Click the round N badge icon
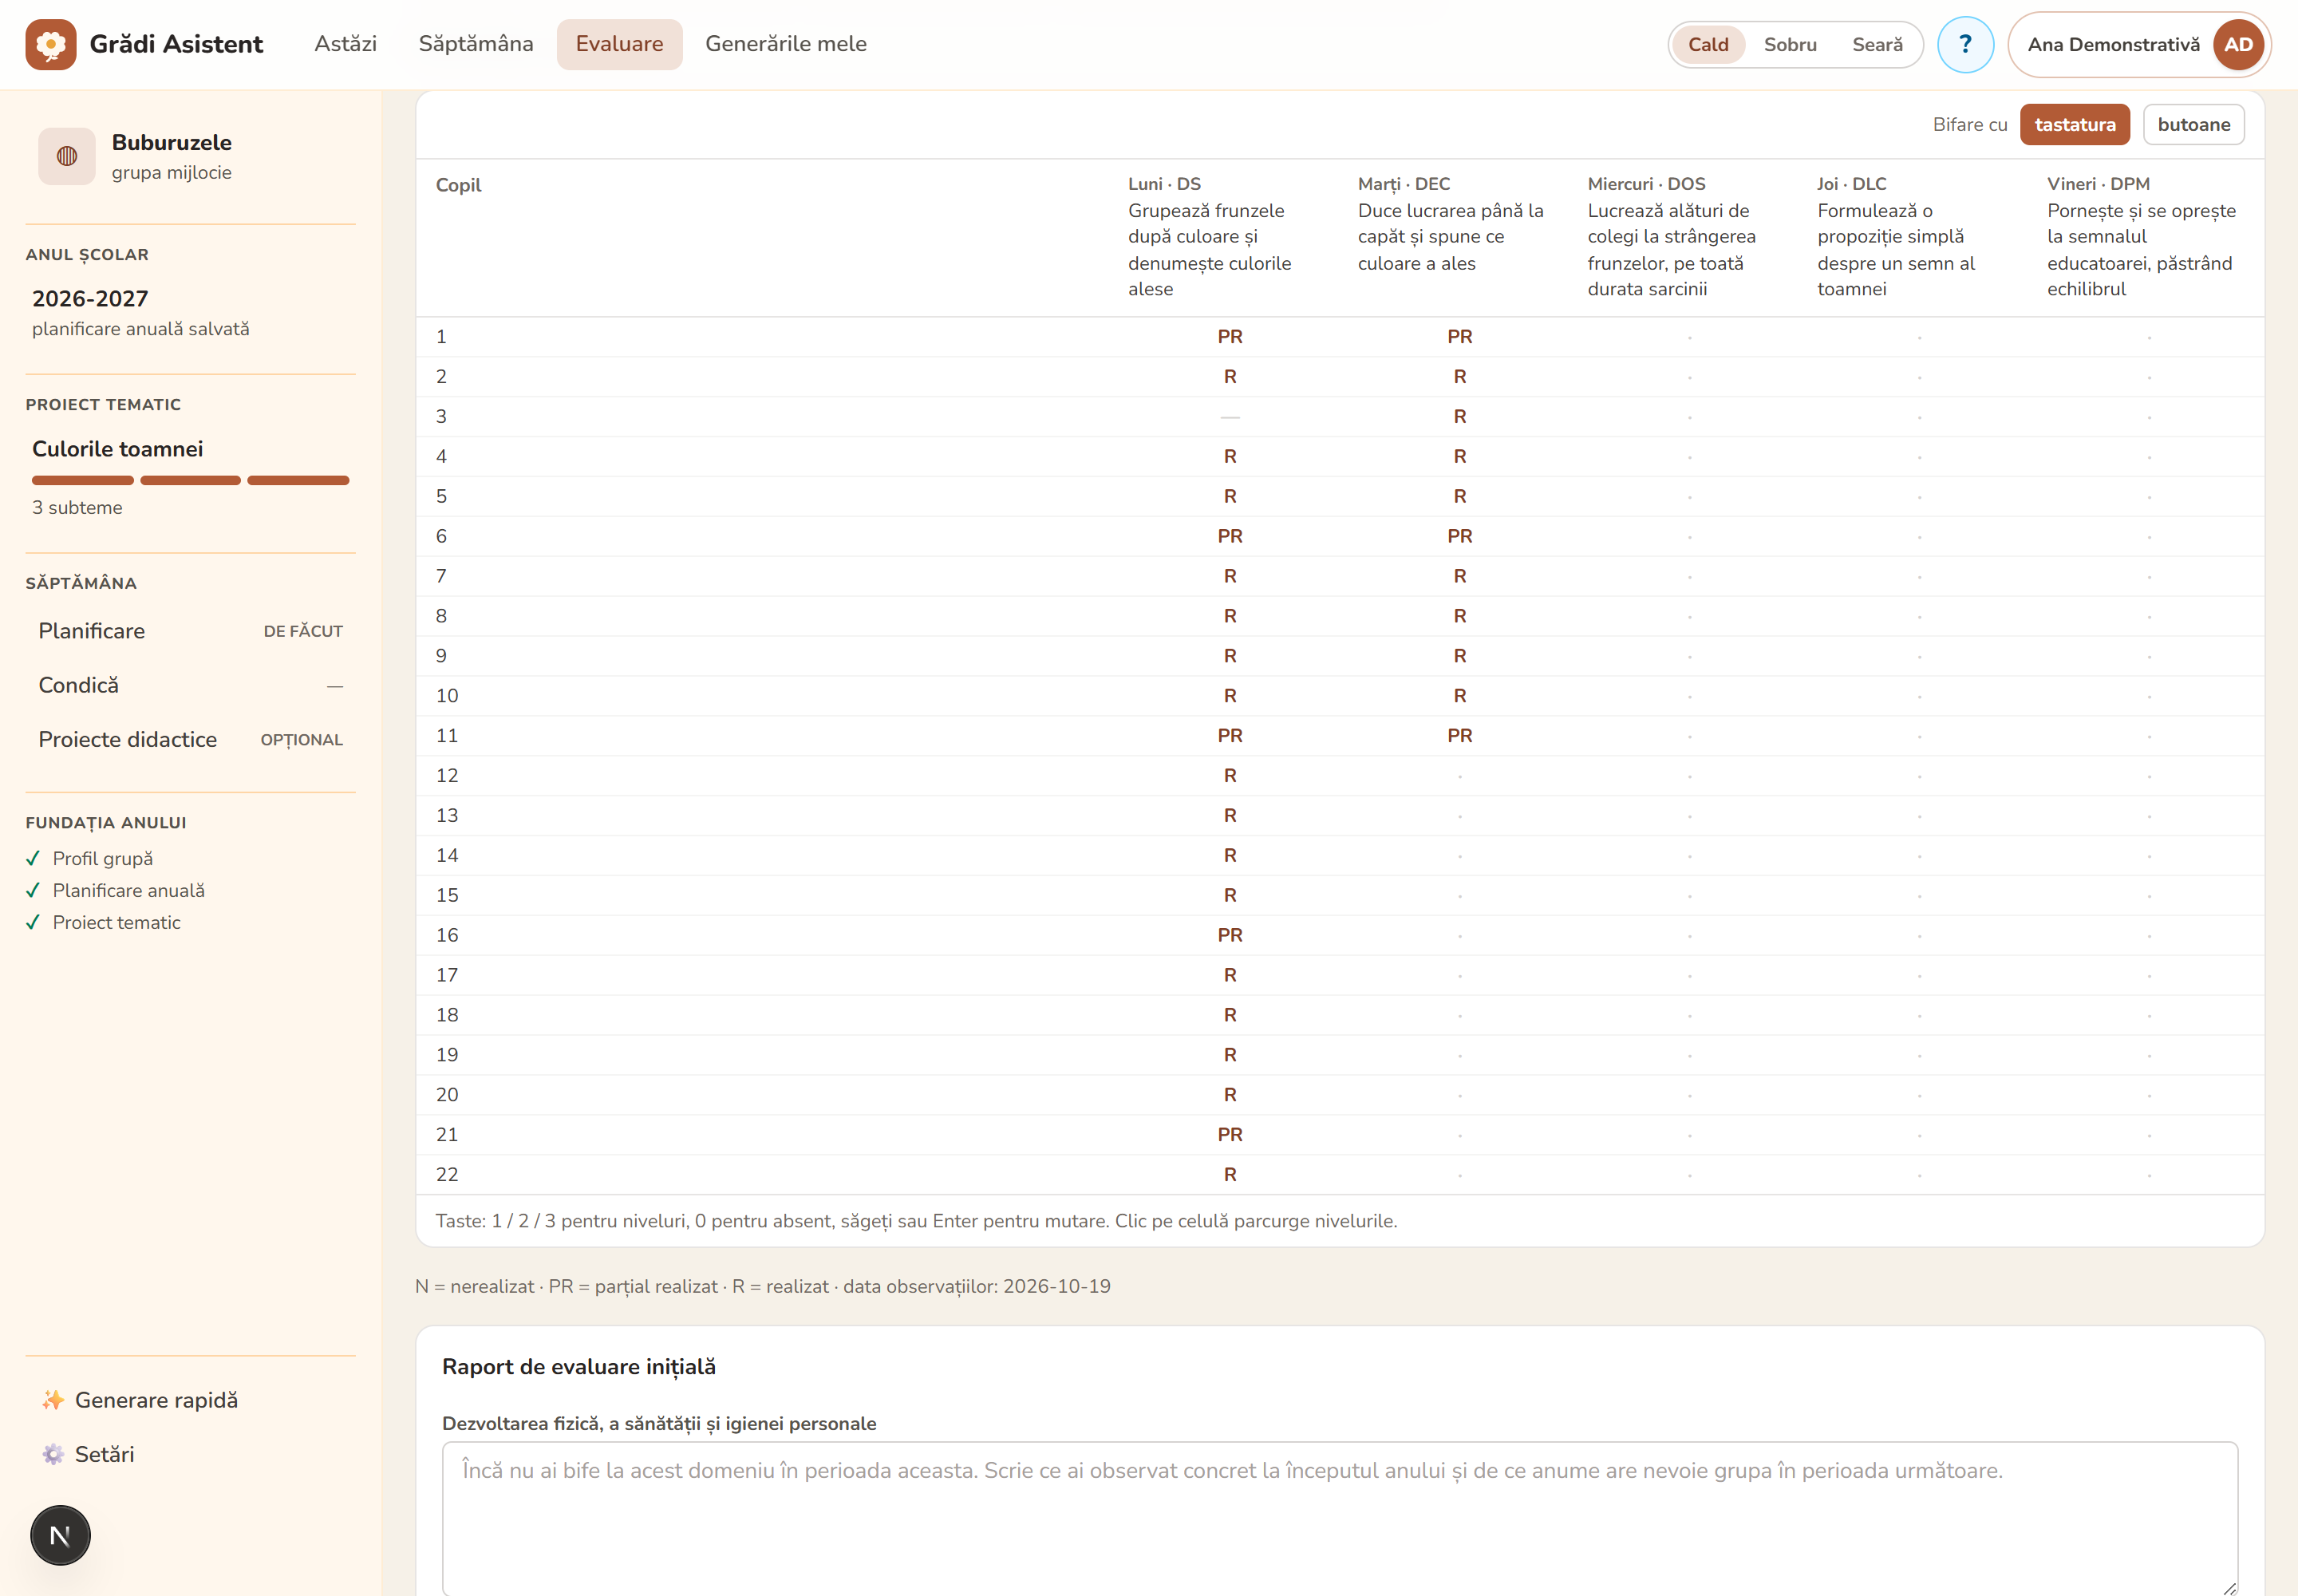This screenshot has height=1596, width=2298. (60, 1535)
